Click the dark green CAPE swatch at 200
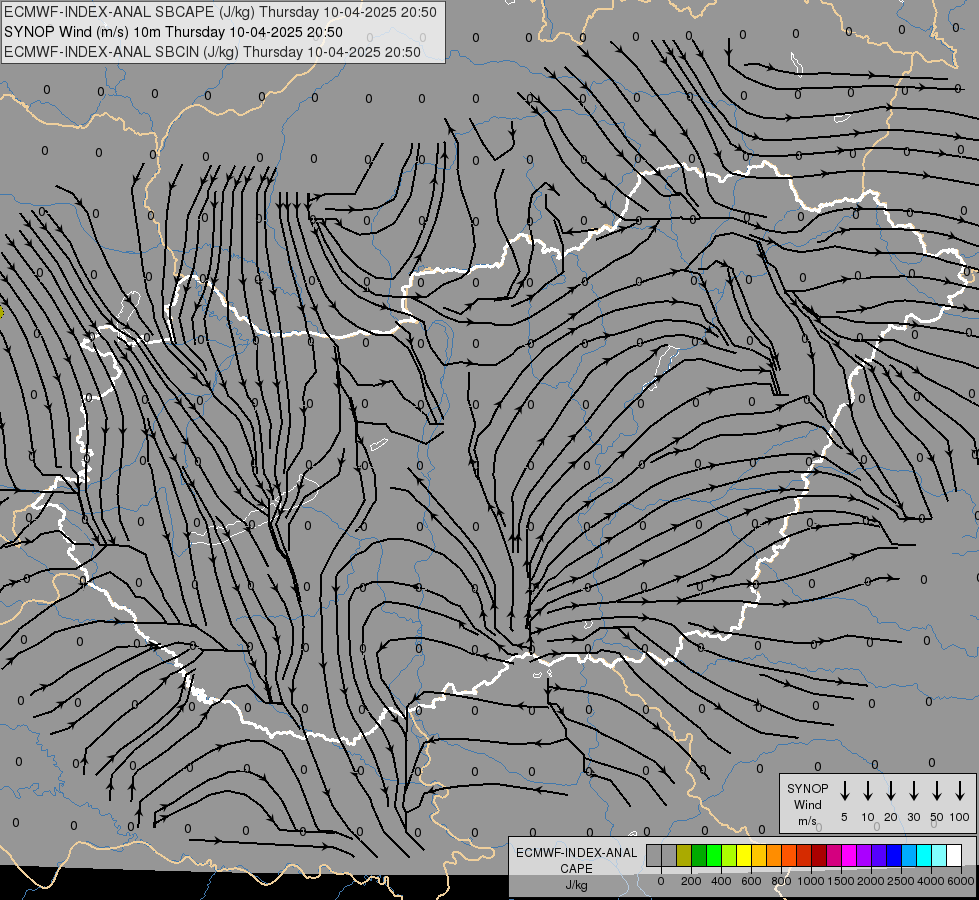Image resolution: width=979 pixels, height=900 pixels. pos(699,855)
